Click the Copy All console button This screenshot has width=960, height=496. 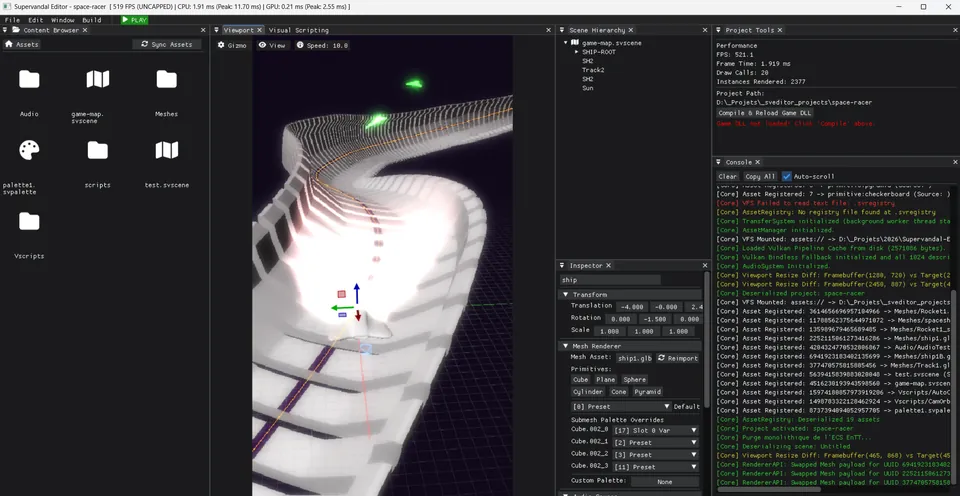[x=760, y=176]
